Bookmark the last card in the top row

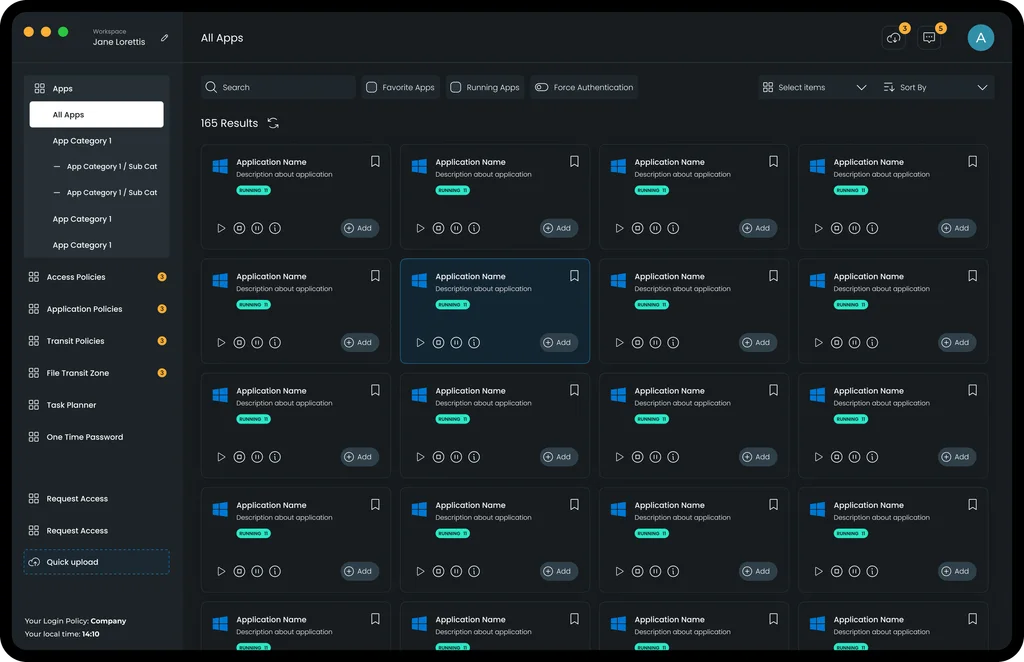click(972, 161)
